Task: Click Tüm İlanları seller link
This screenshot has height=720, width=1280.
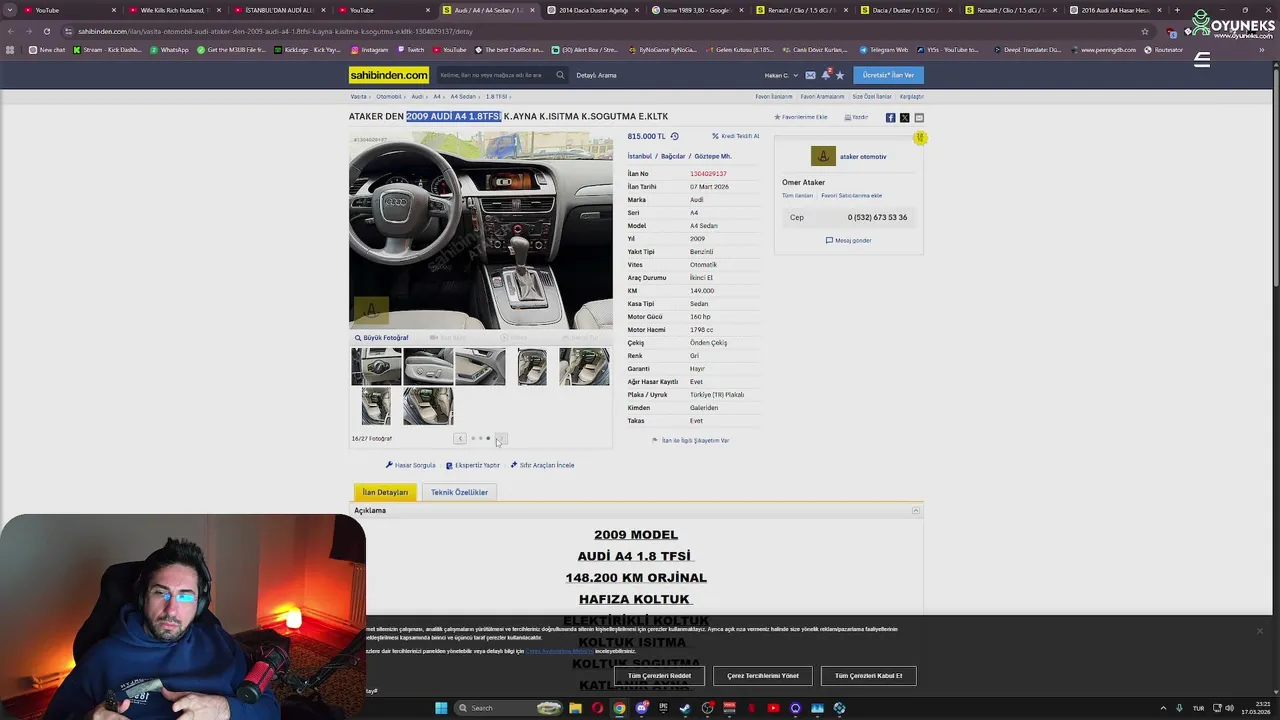Action: (x=797, y=196)
